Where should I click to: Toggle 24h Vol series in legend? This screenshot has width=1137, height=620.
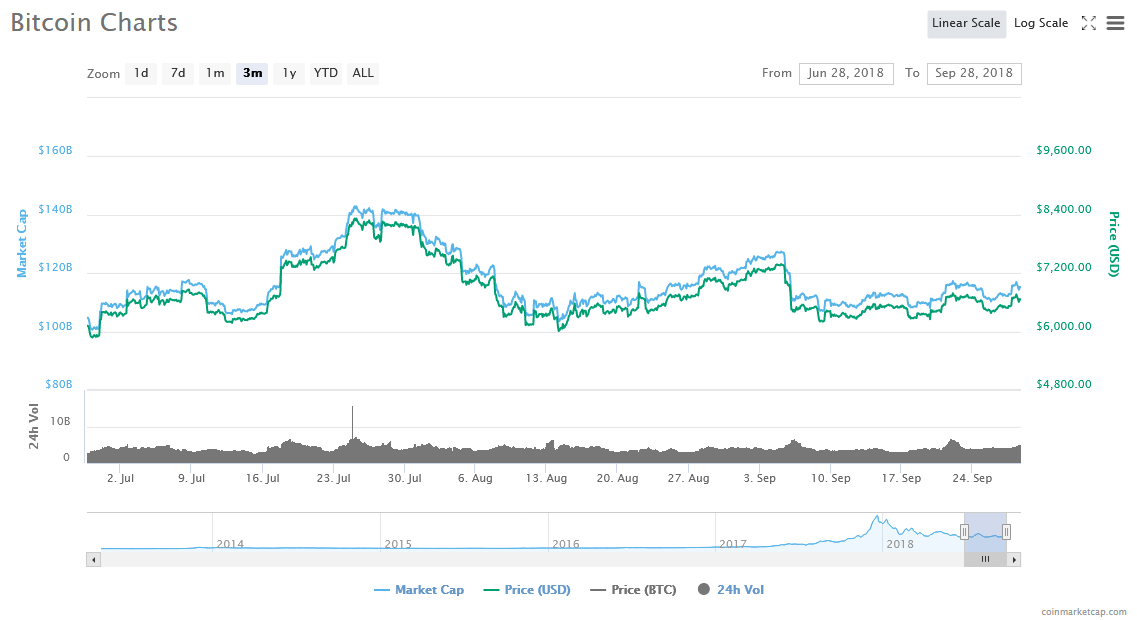[731, 590]
